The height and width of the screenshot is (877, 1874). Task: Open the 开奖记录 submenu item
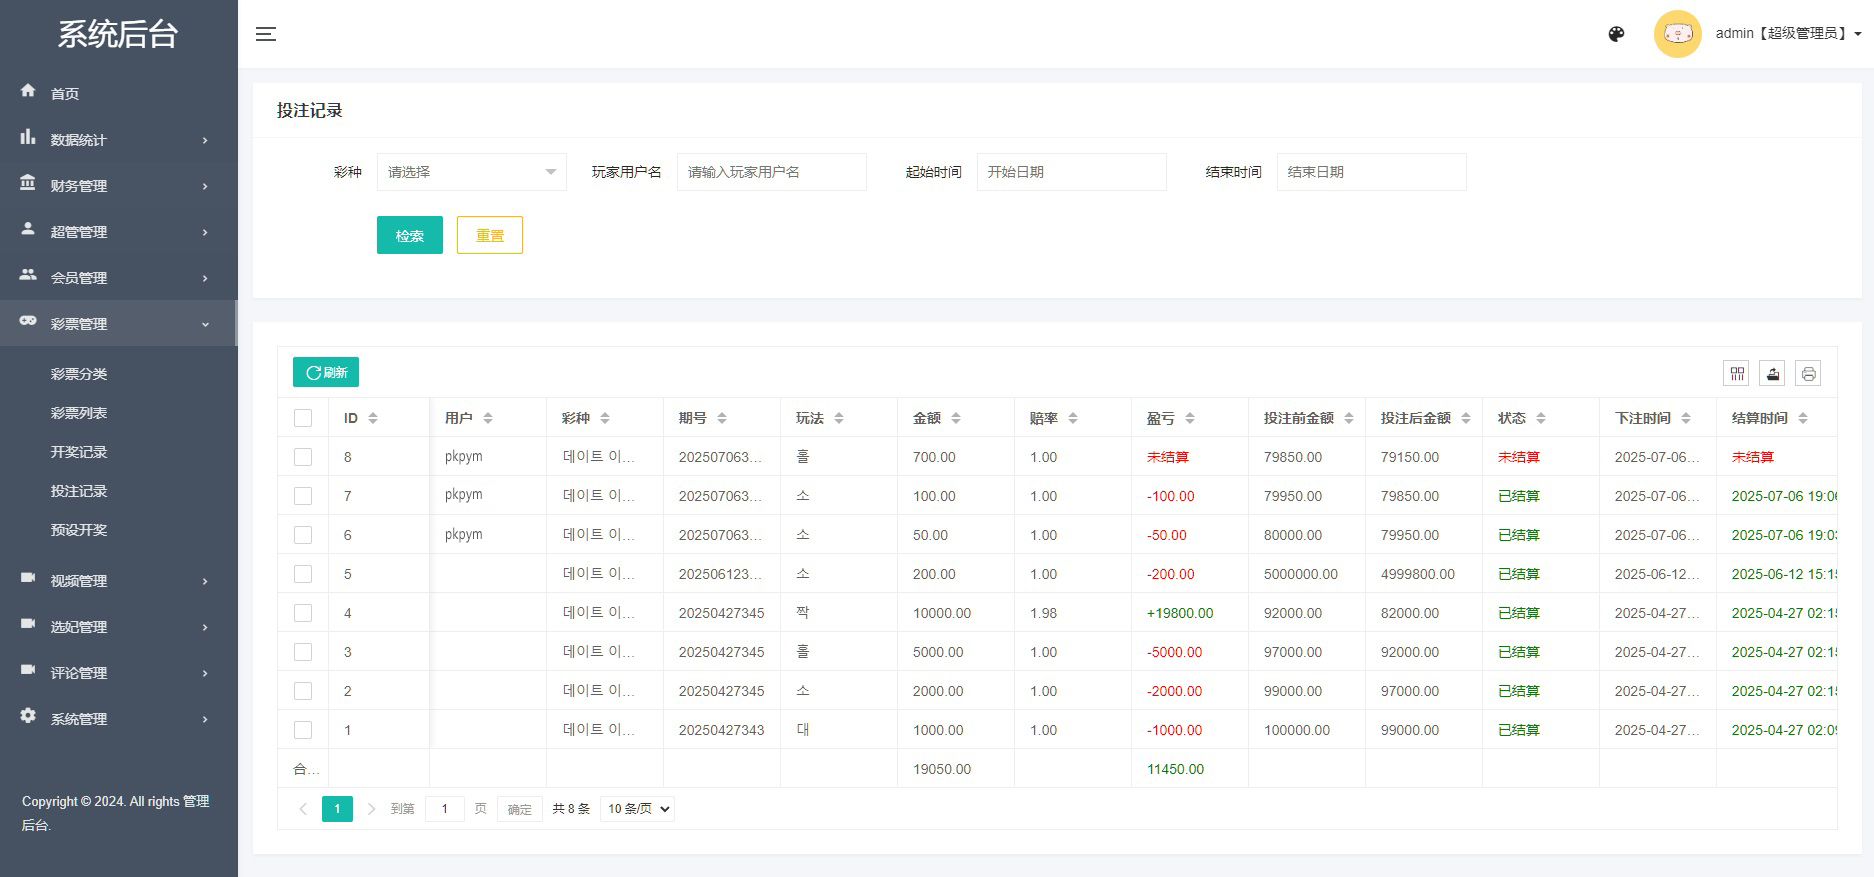(x=79, y=452)
